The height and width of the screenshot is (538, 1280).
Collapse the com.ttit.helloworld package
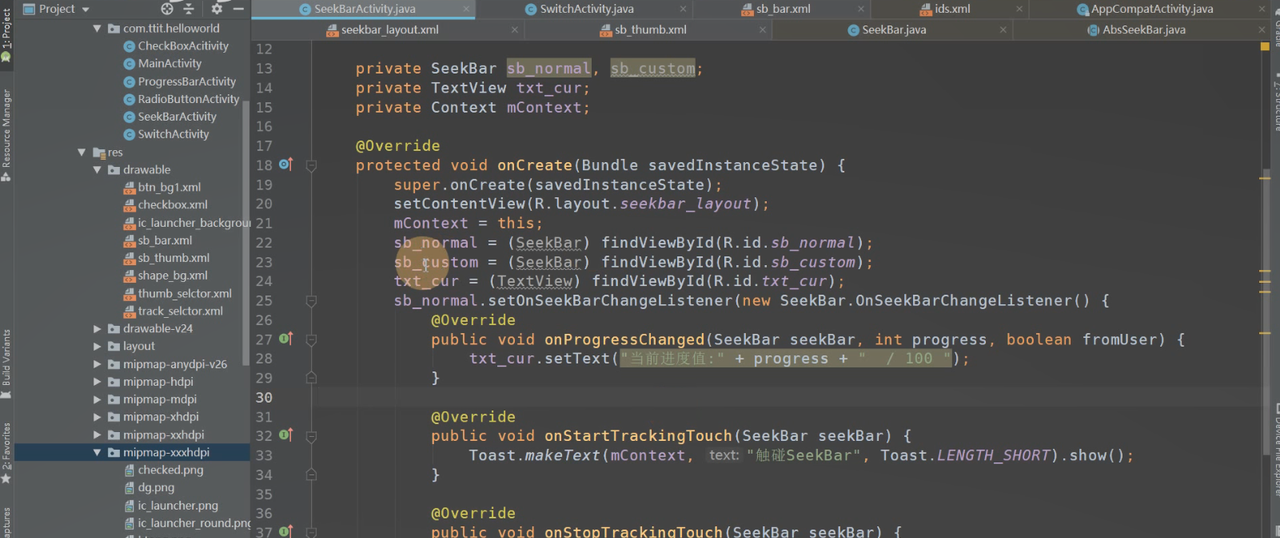click(97, 29)
